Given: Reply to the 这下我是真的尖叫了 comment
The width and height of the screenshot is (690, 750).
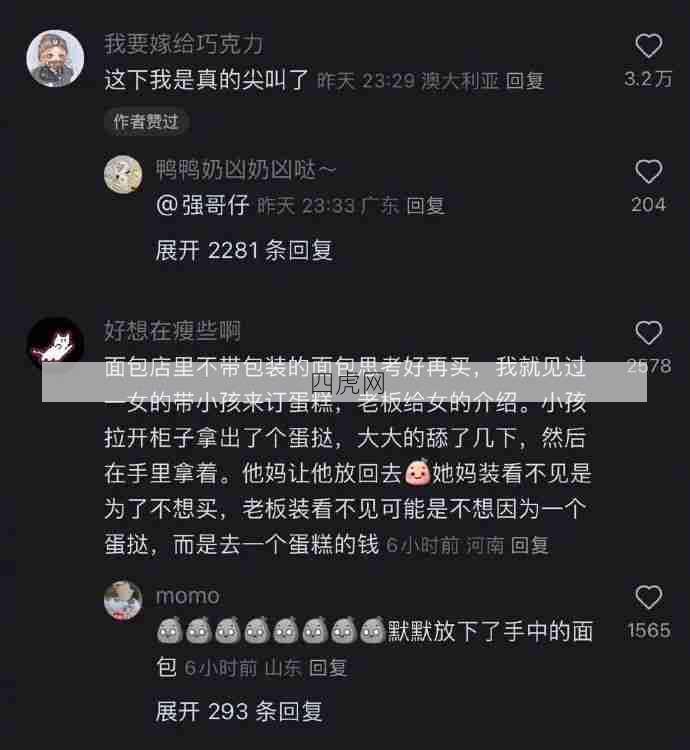Looking at the screenshot, I should click(525, 81).
